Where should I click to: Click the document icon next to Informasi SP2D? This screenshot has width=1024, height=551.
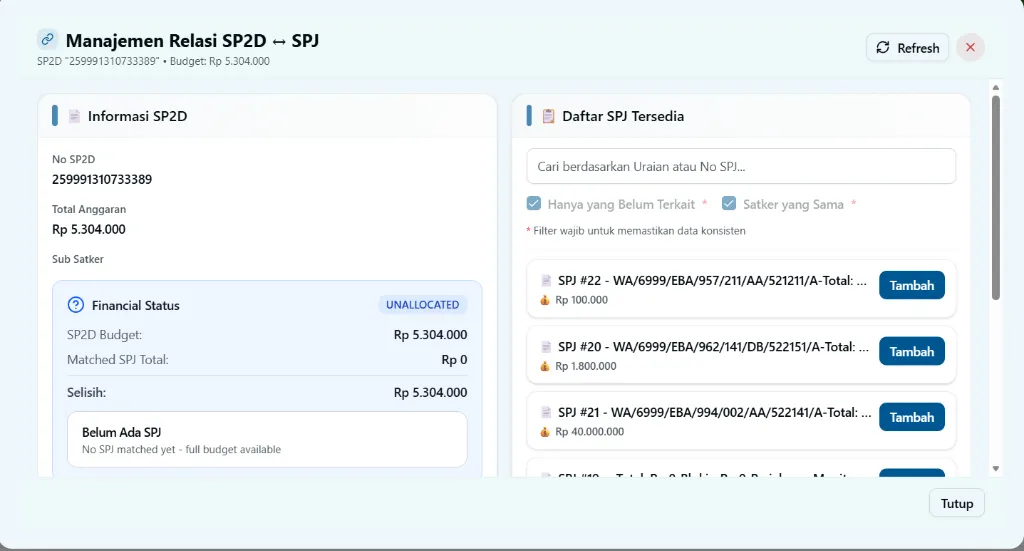click(74, 116)
